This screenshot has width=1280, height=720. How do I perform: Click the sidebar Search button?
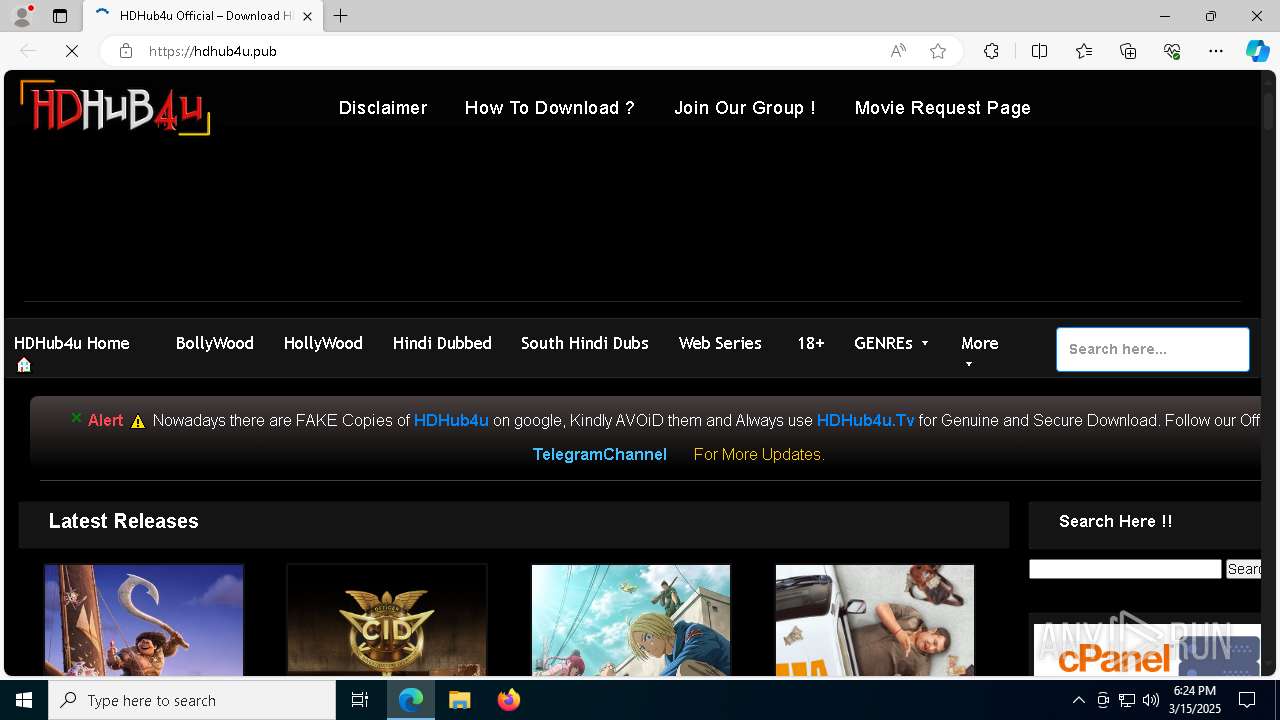tap(1244, 569)
